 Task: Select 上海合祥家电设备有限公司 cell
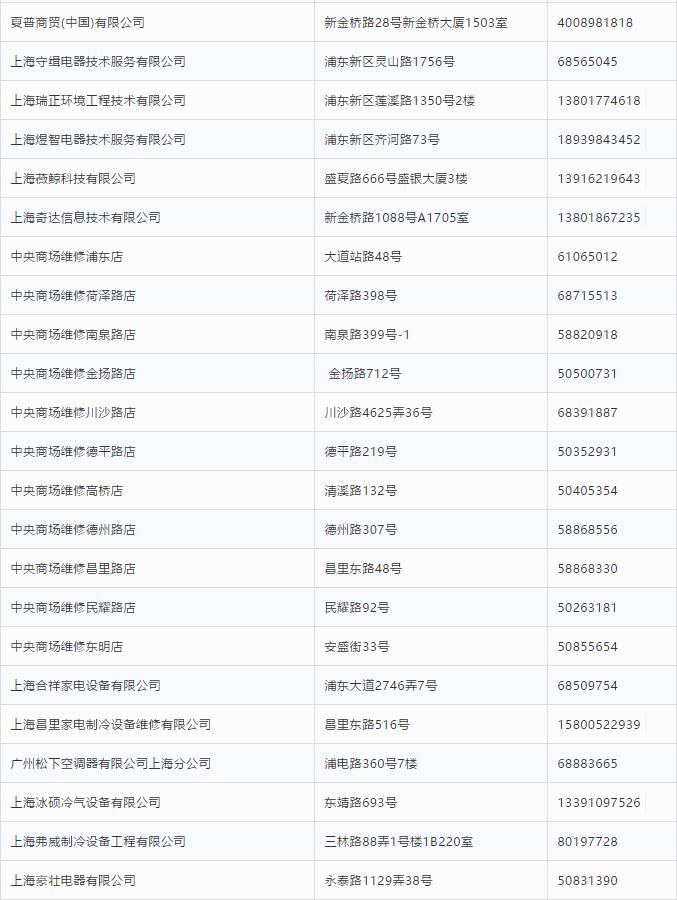coord(157,686)
